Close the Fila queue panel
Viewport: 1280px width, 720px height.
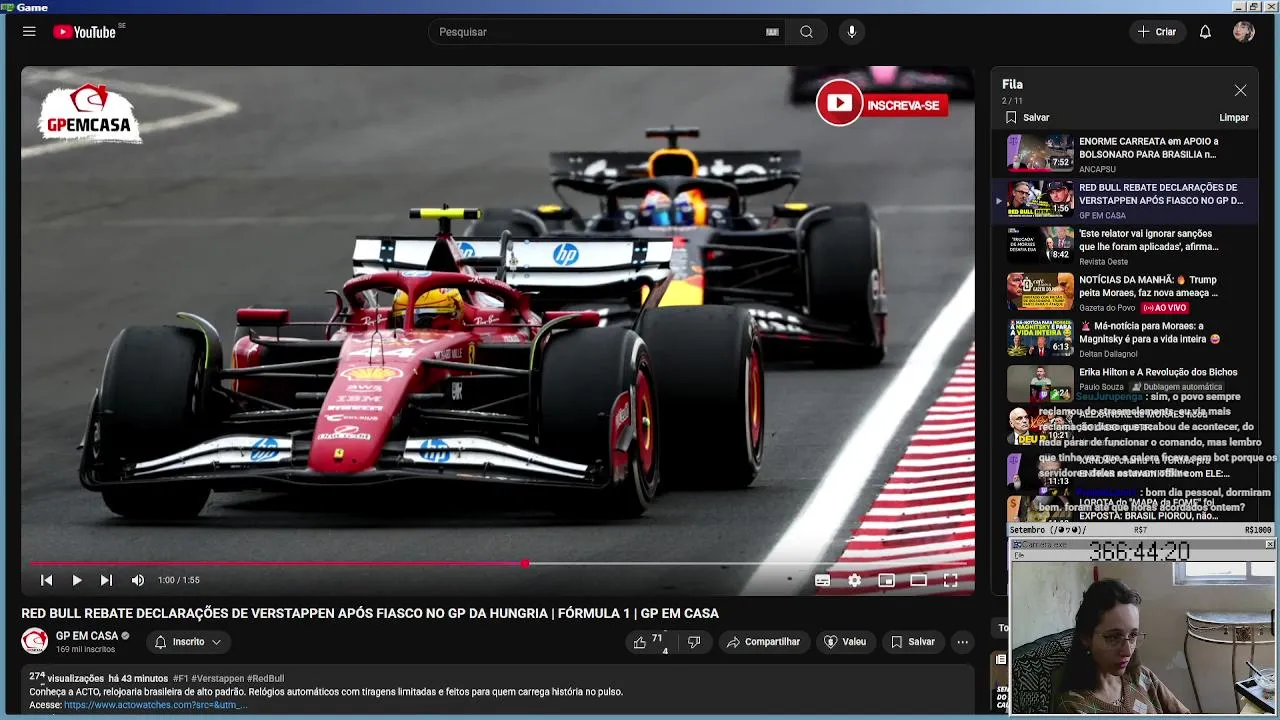click(x=1240, y=90)
